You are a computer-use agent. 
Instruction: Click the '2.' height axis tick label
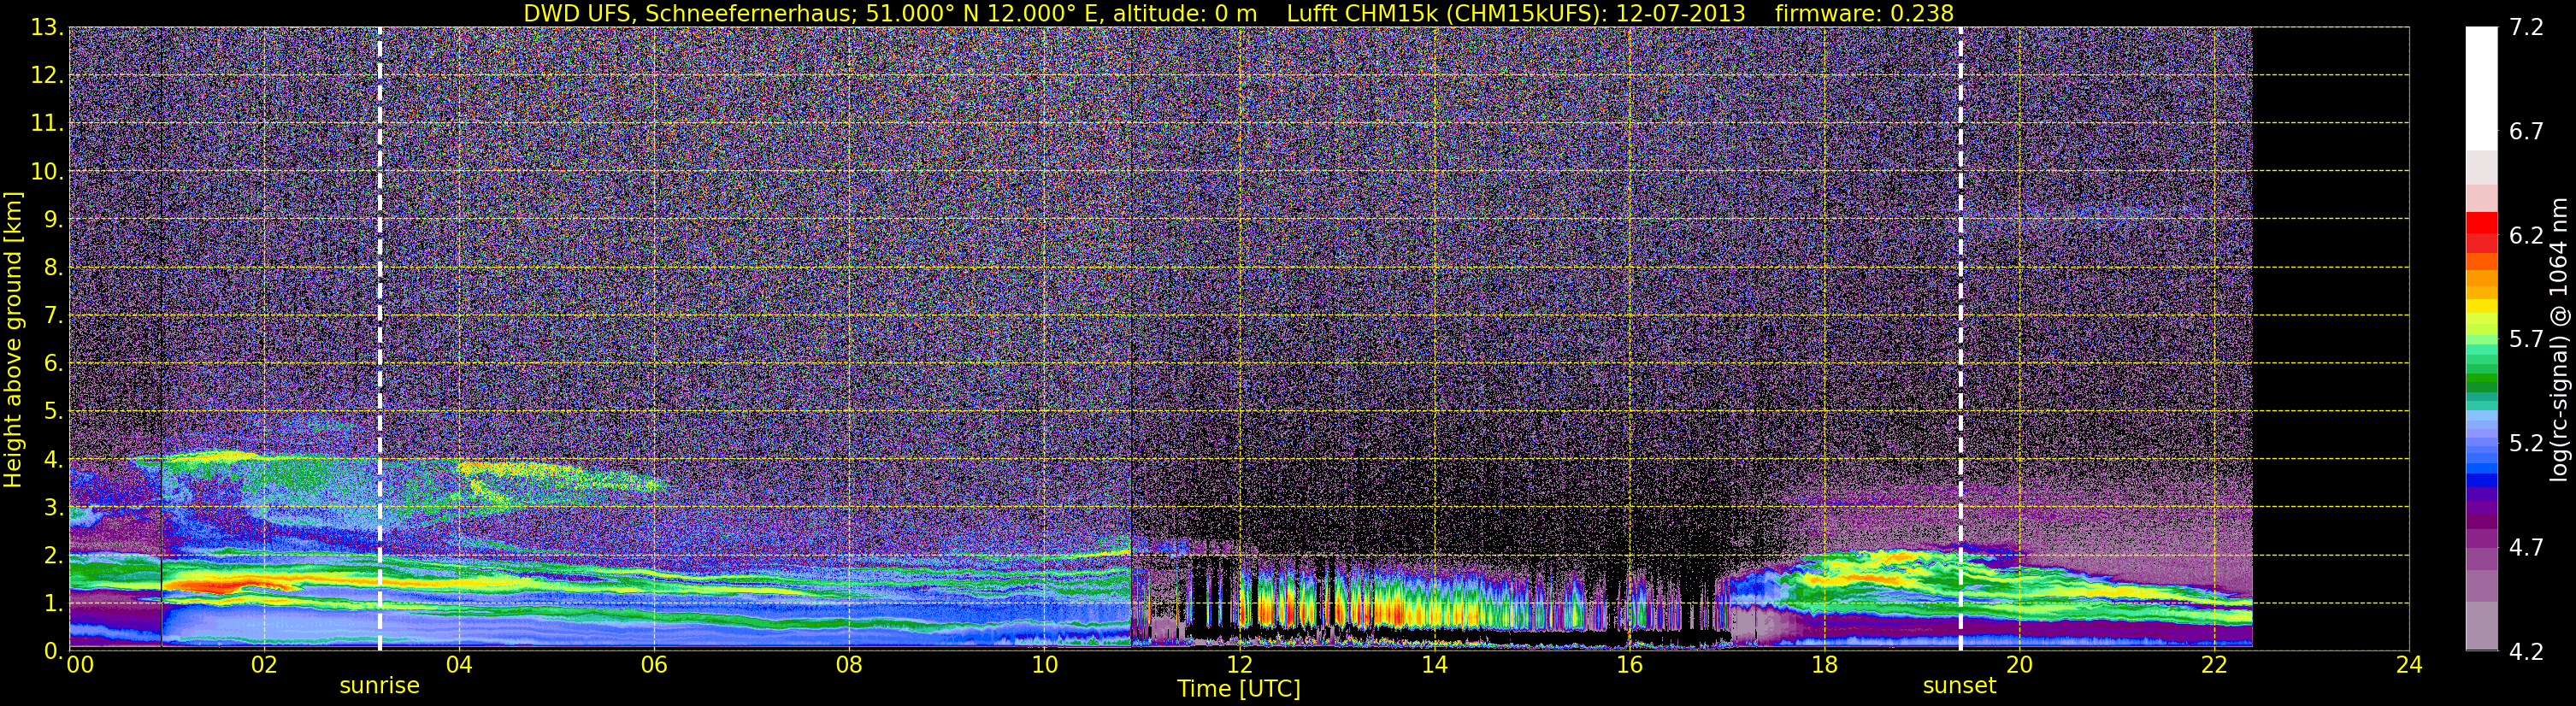(53, 556)
